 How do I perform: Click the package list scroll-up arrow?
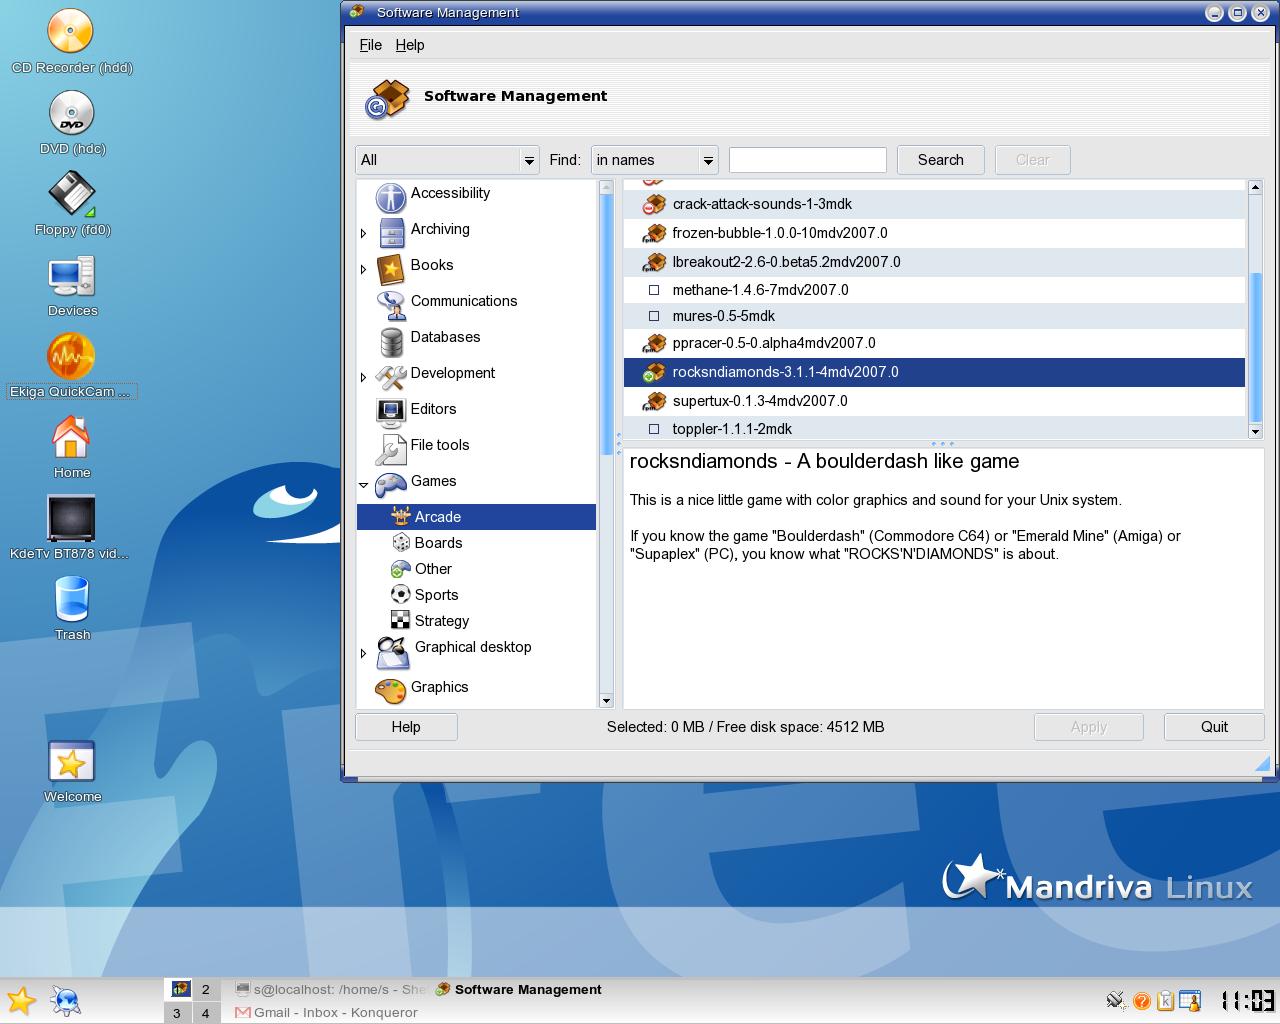pyautogui.click(x=1256, y=187)
